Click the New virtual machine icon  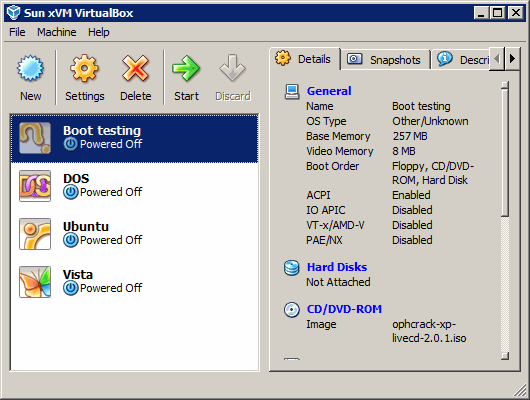click(30, 68)
